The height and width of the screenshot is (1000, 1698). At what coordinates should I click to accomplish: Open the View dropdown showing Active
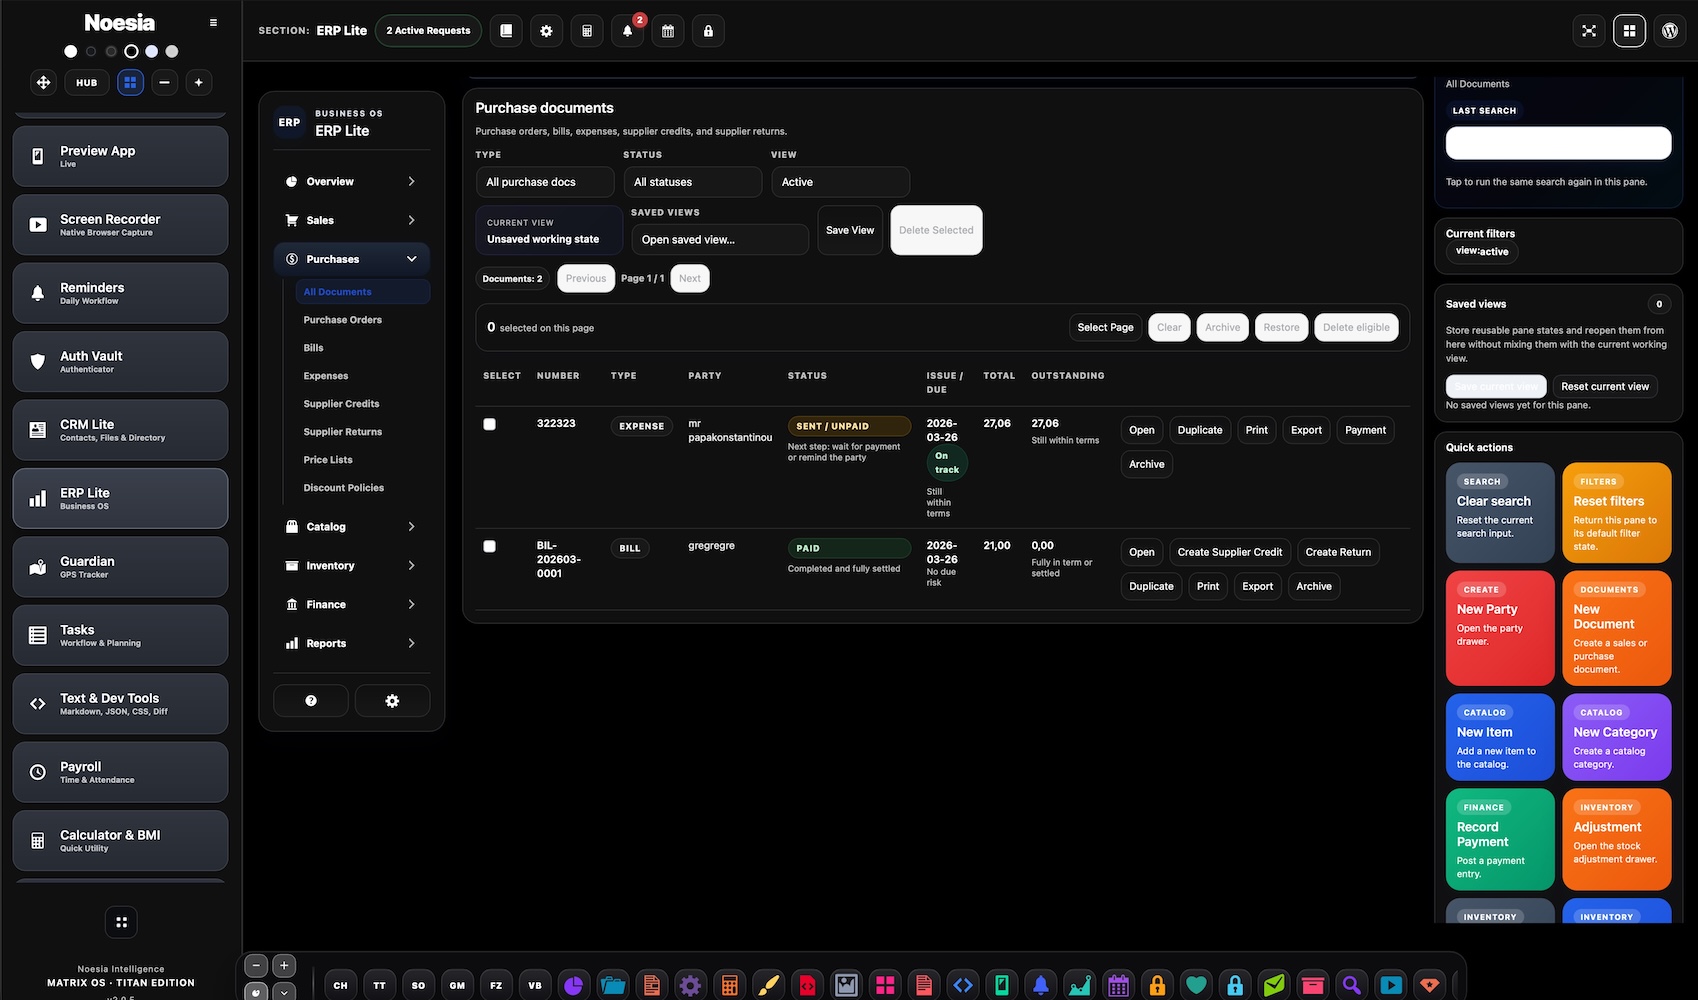tap(841, 182)
